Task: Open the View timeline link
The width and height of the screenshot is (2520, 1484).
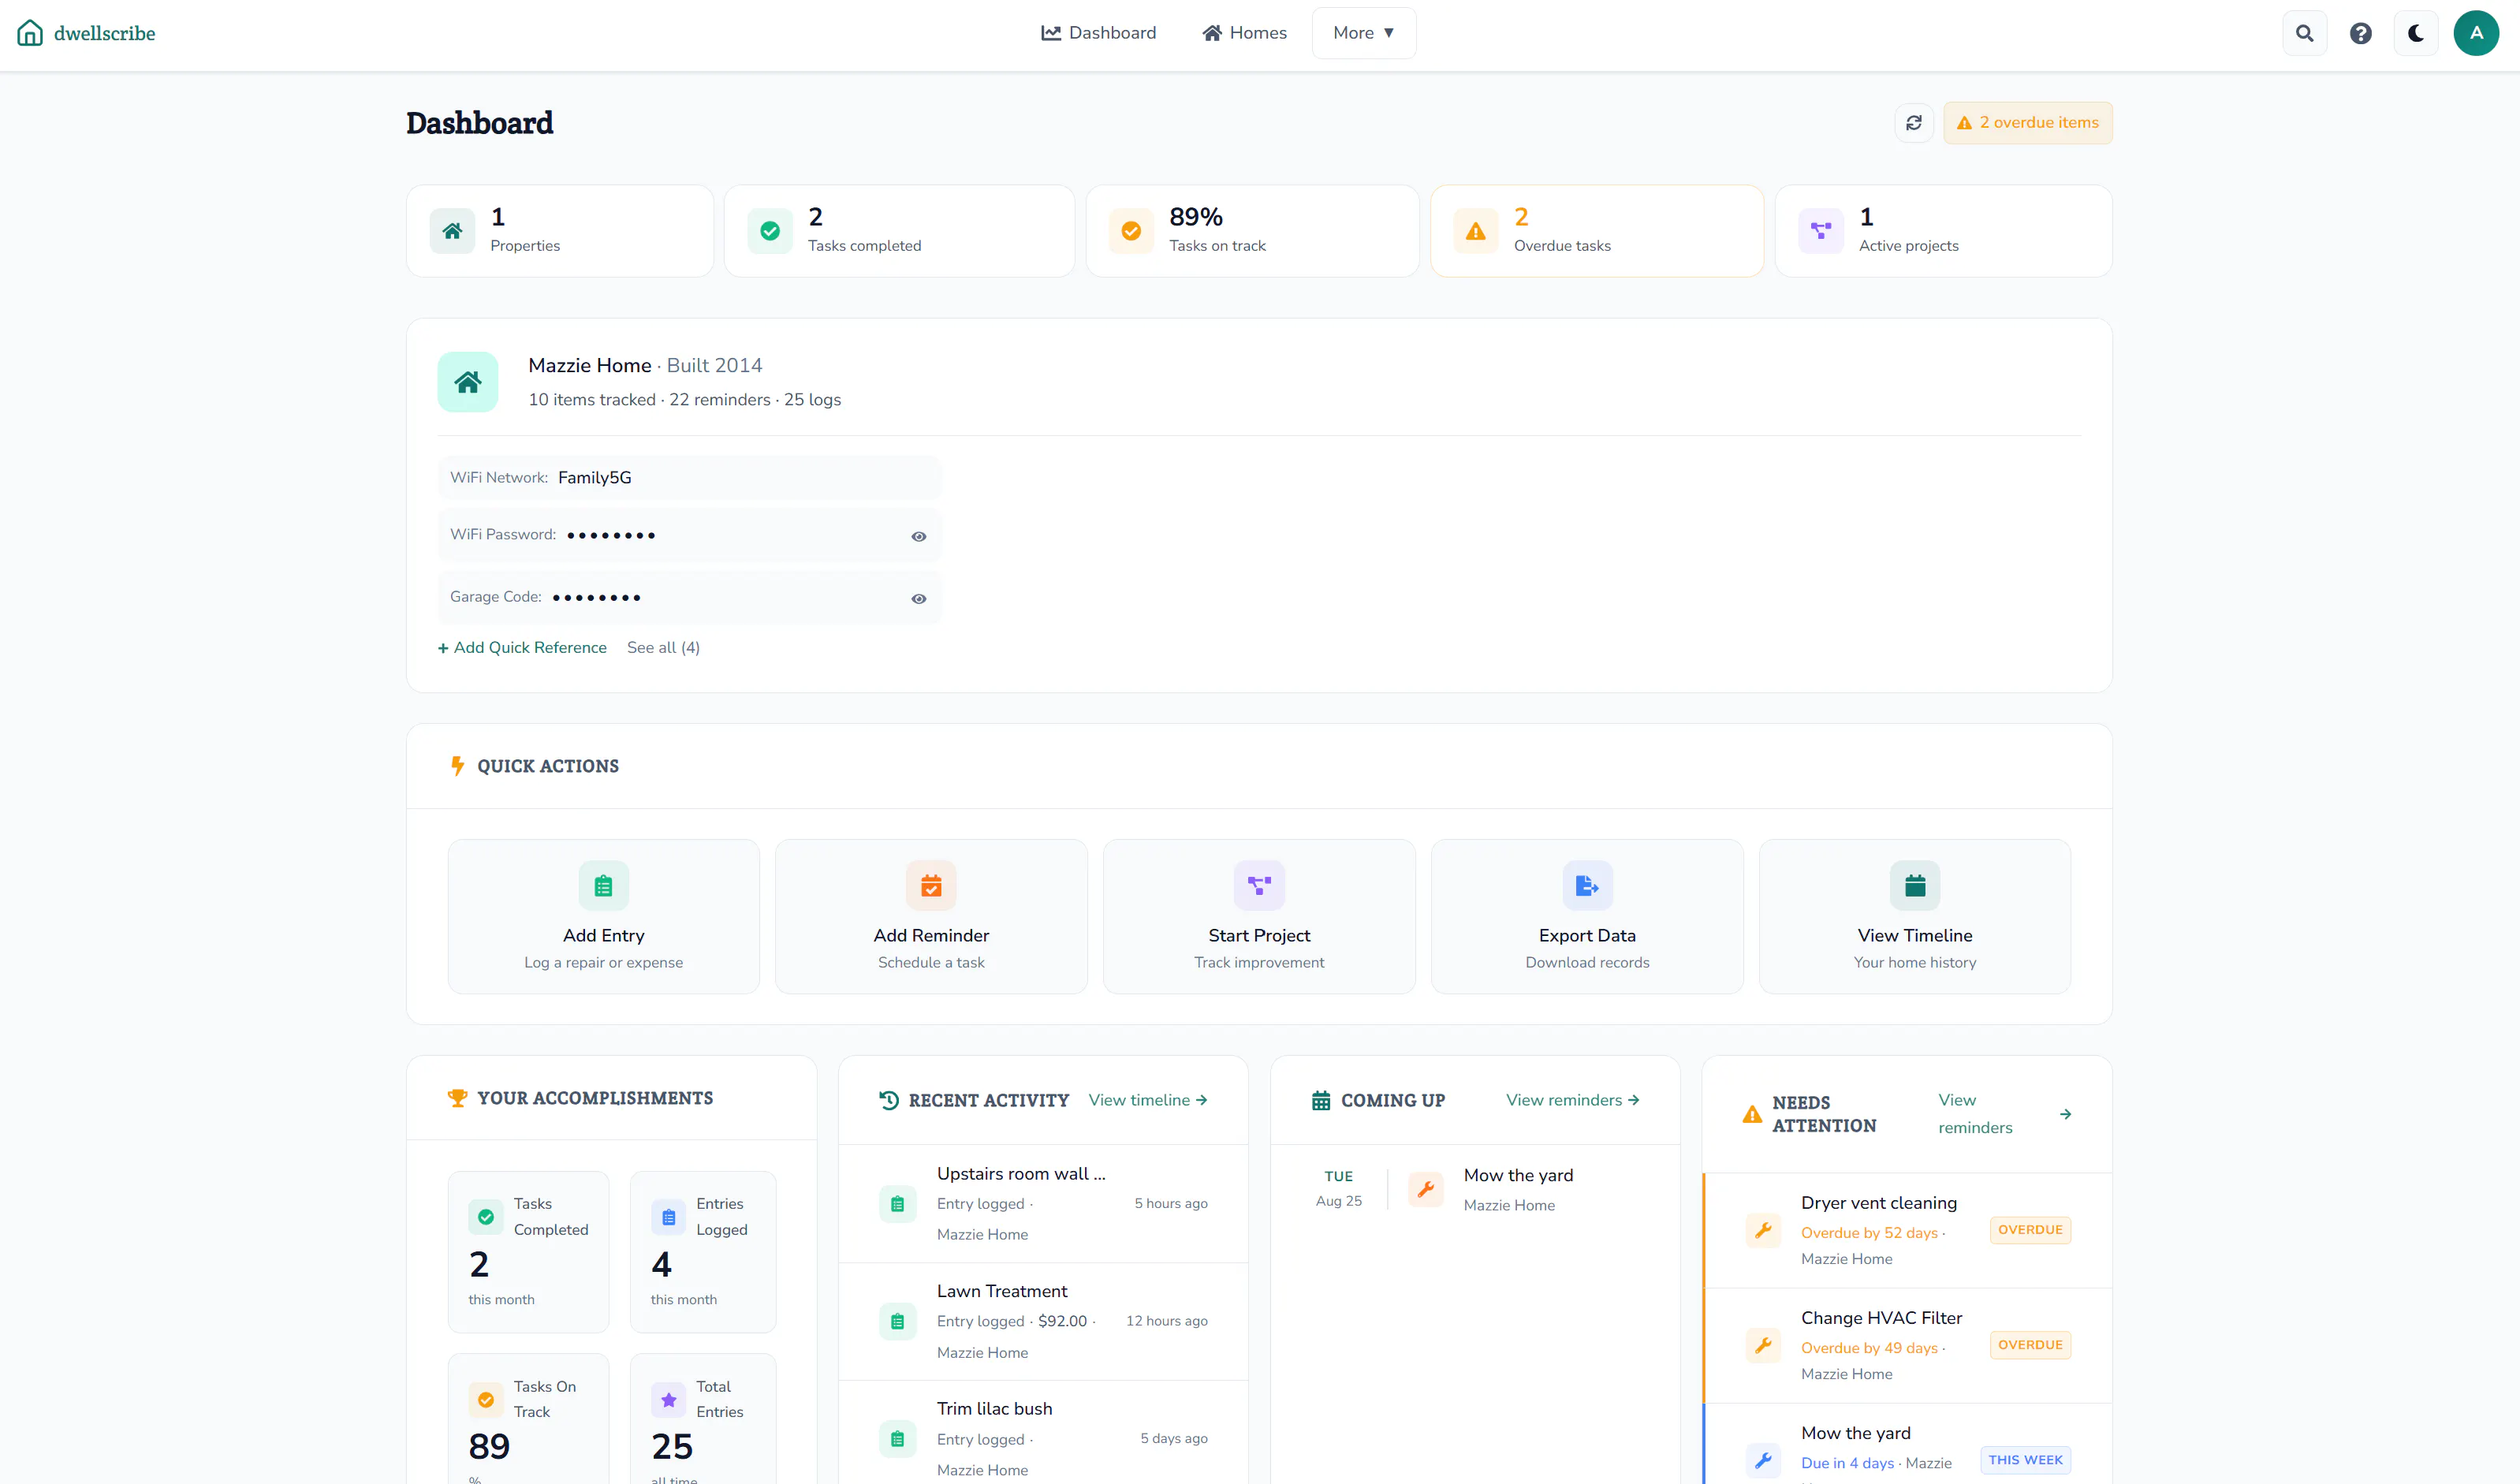Action: 1148,1100
